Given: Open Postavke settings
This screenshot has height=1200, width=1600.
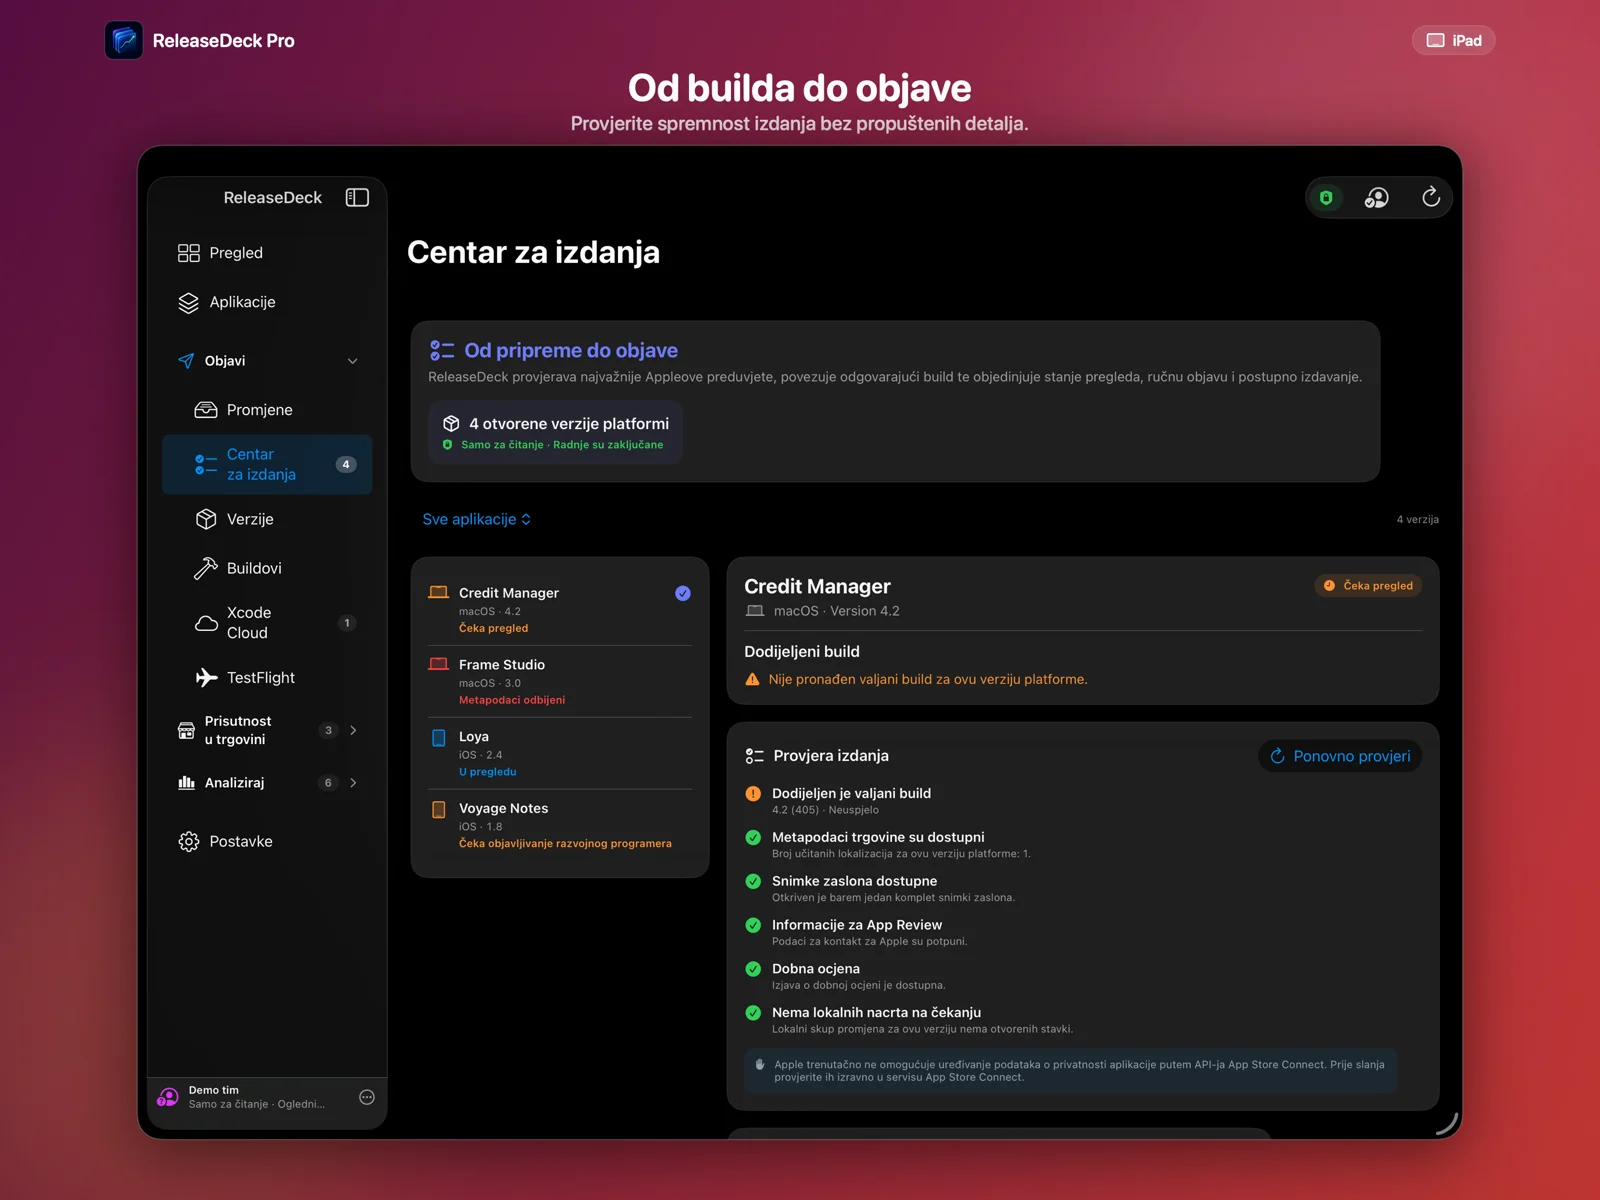Looking at the screenshot, I should click(x=267, y=842).
